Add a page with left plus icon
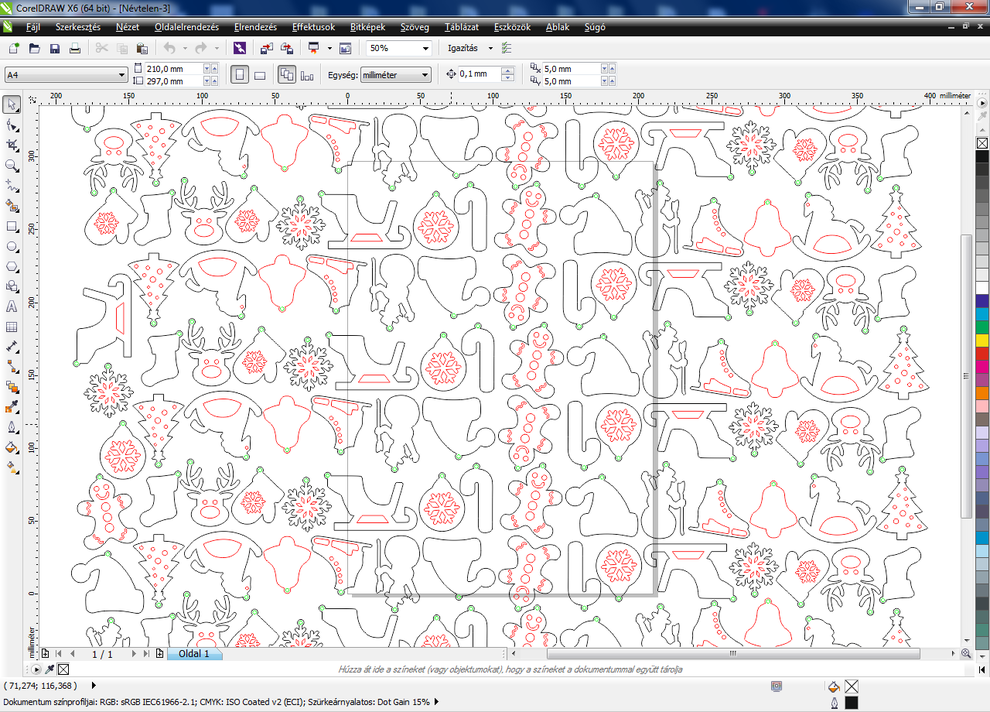 click(45, 654)
